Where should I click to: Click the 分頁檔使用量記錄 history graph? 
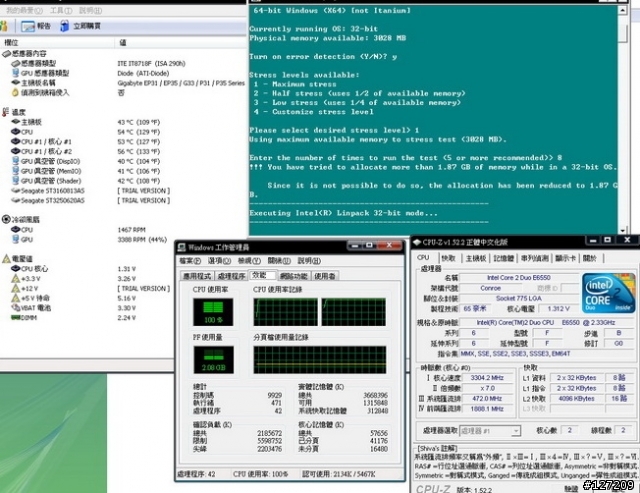[320, 360]
